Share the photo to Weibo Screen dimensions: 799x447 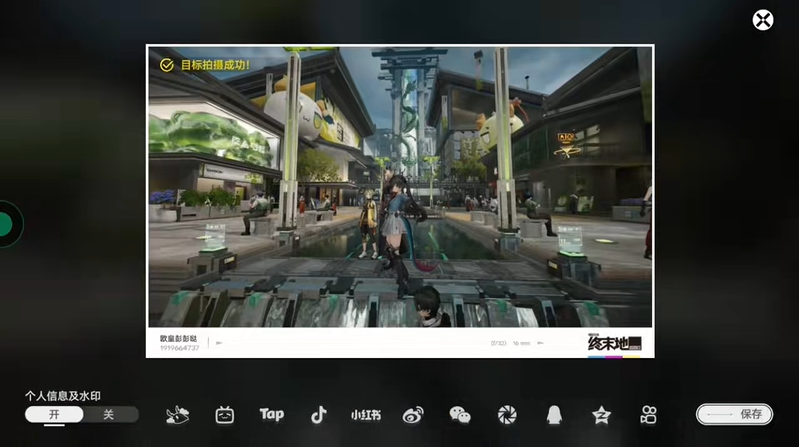coord(413,415)
